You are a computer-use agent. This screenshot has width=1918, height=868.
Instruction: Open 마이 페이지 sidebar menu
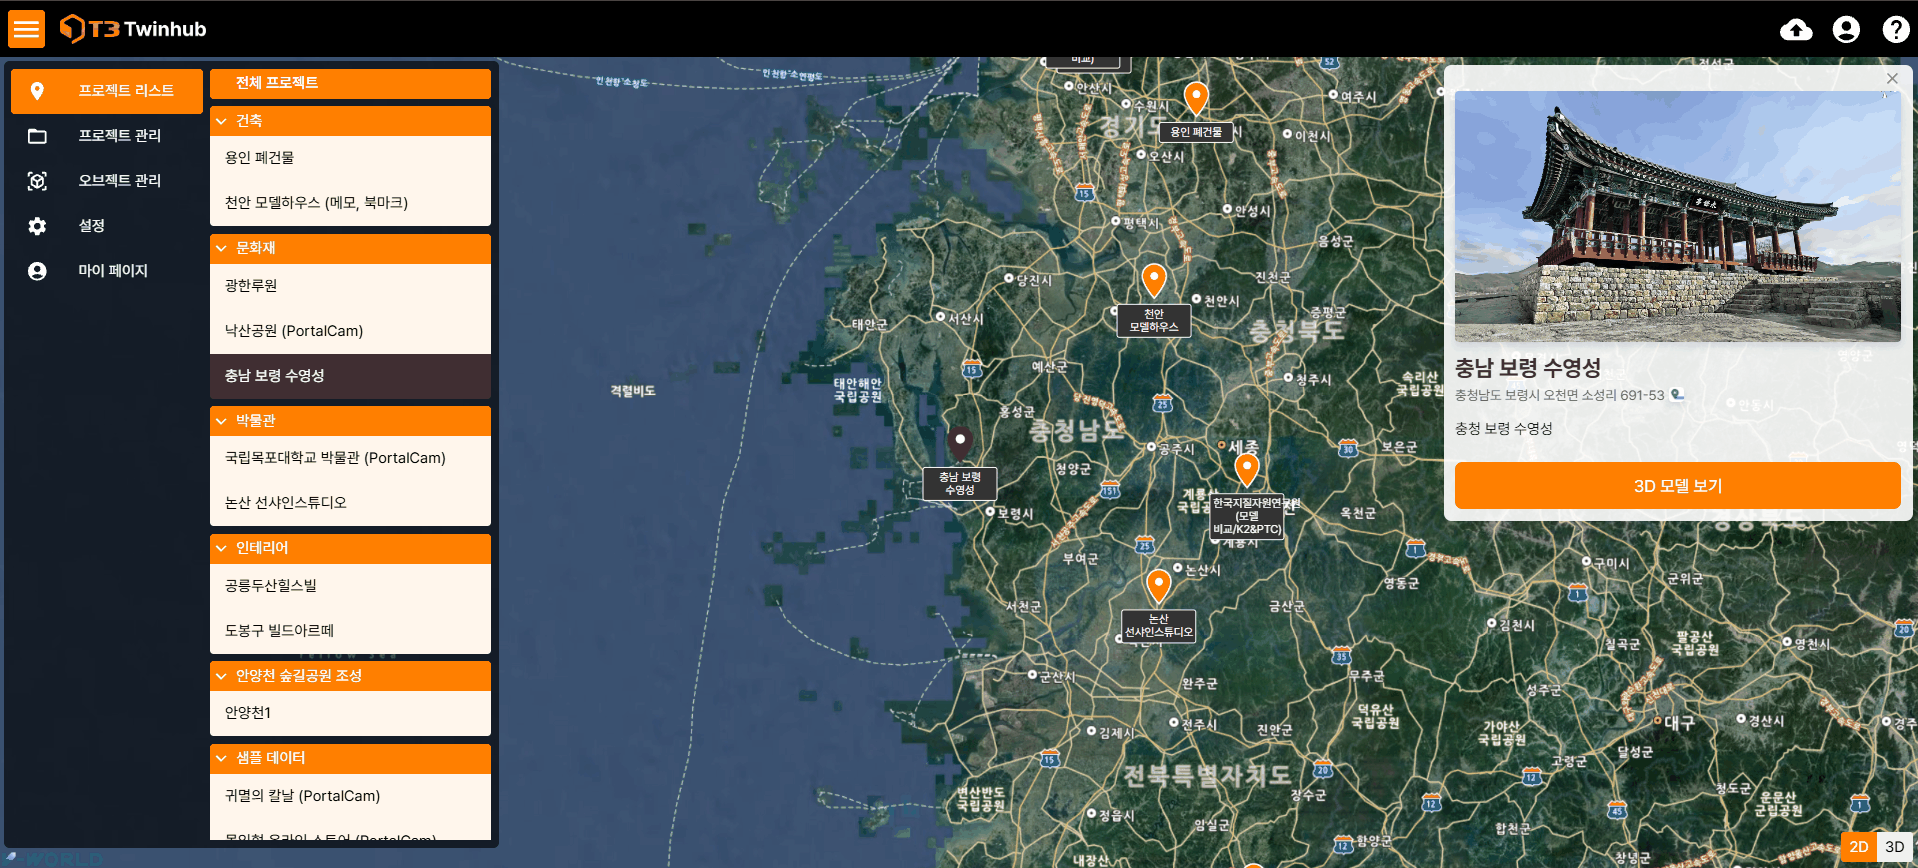pyautogui.click(x=107, y=271)
